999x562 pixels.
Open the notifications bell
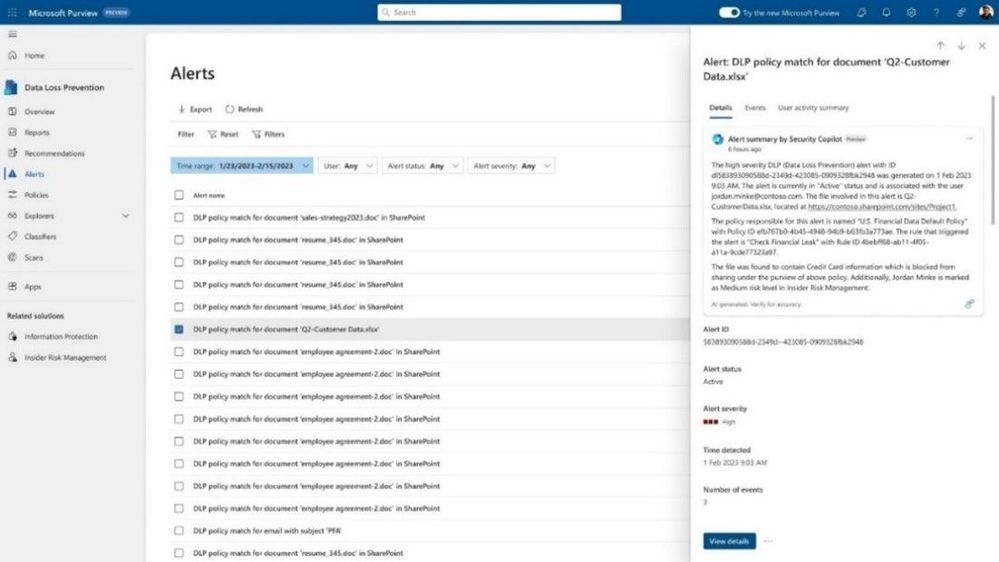click(886, 12)
